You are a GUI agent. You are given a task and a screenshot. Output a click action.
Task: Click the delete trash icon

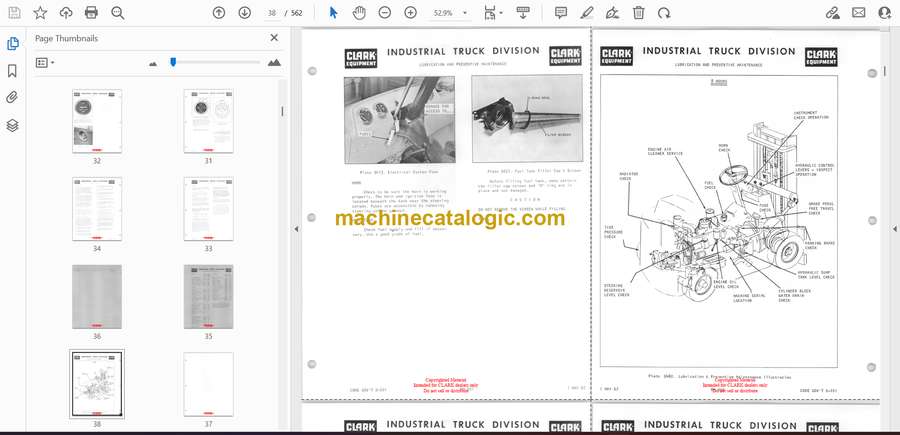pyautogui.click(x=638, y=13)
